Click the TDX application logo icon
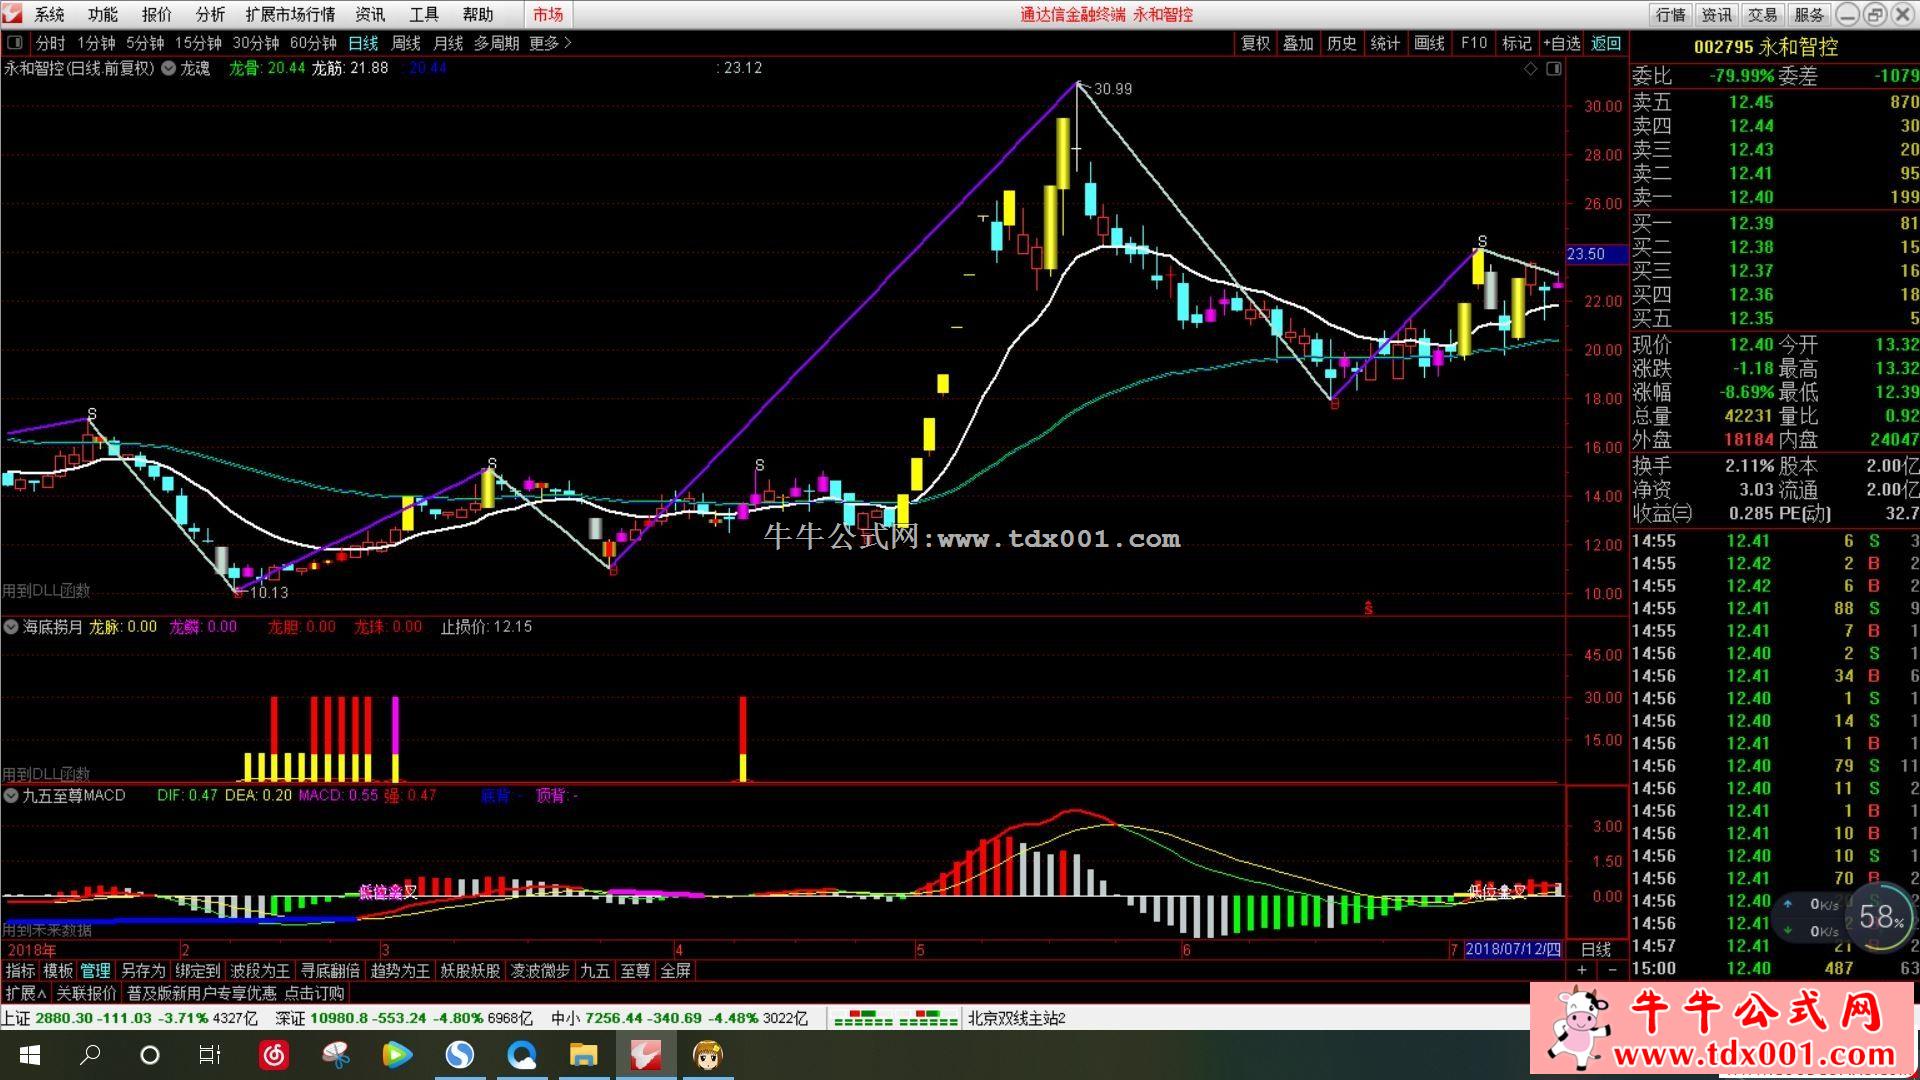The width and height of the screenshot is (1920, 1080). (12, 14)
